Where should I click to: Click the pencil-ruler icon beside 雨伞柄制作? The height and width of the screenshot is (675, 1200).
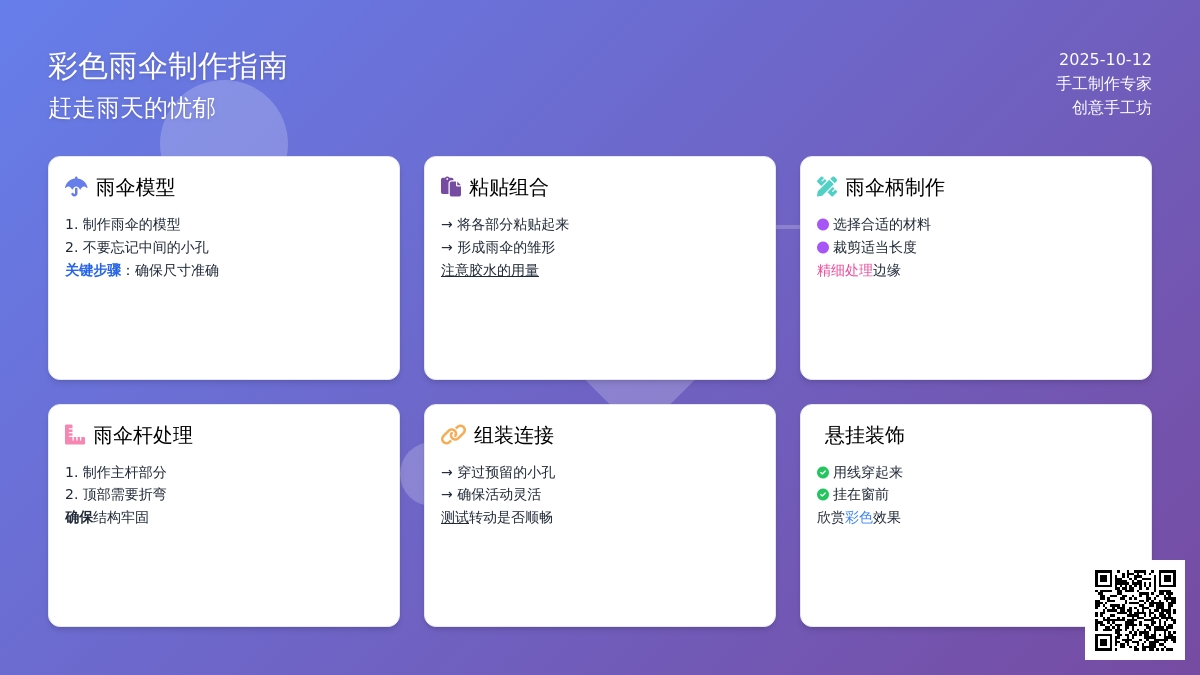827,187
